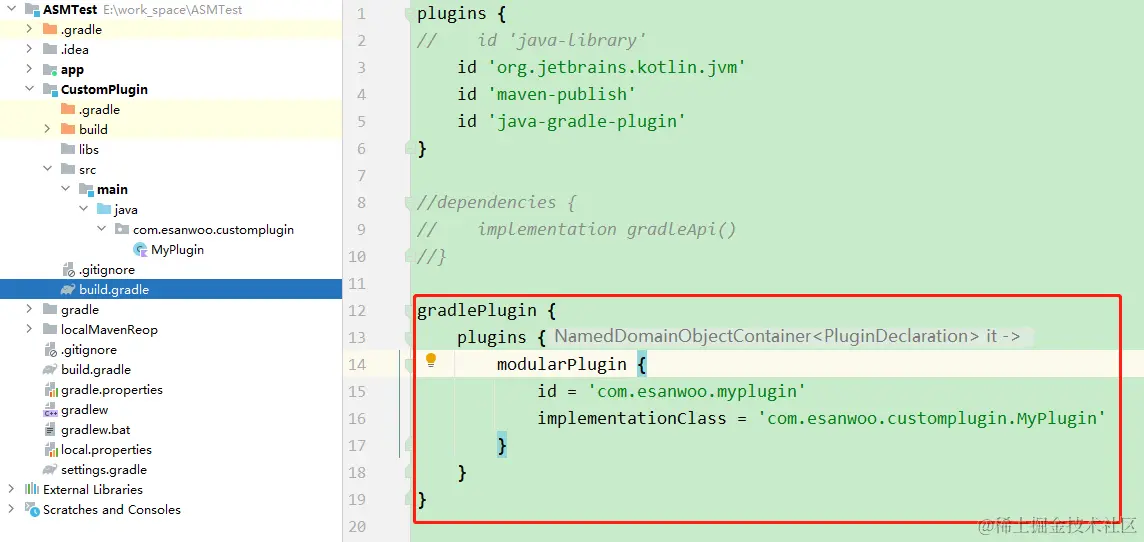This screenshot has height=542, width=1144.
Task: Fold the gradlePlugin block at line 12
Action: (x=410, y=311)
